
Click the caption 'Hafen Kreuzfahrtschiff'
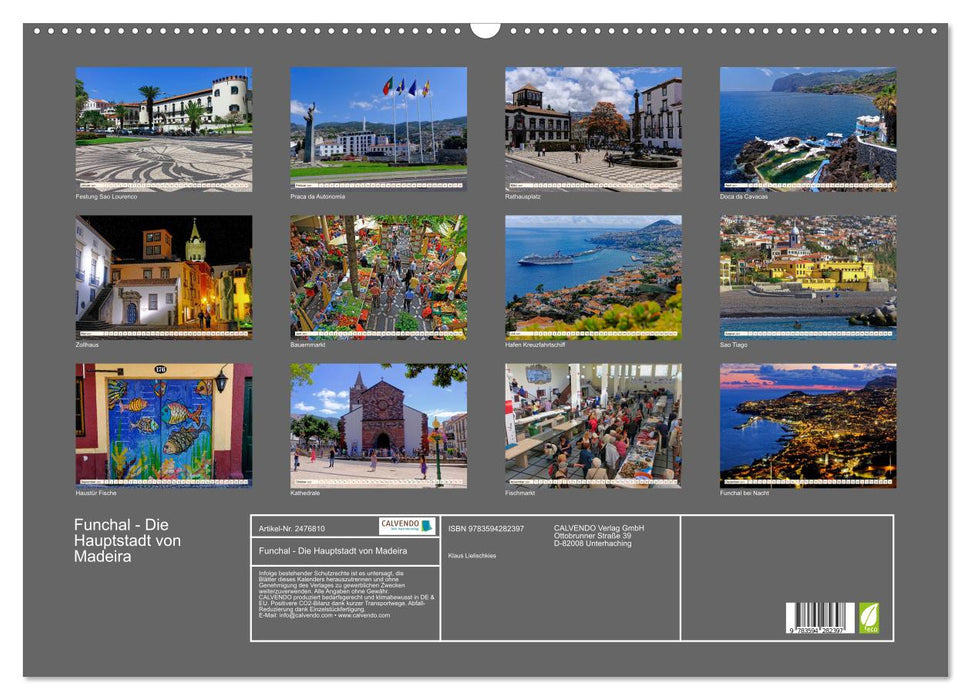pyautogui.click(x=535, y=344)
